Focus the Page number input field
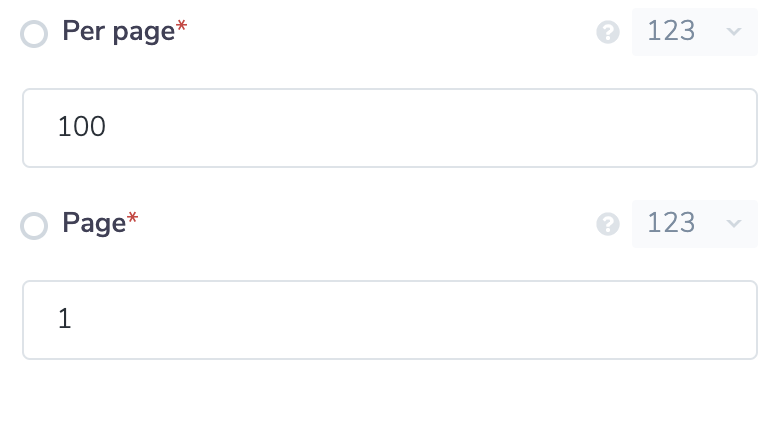 click(x=389, y=319)
